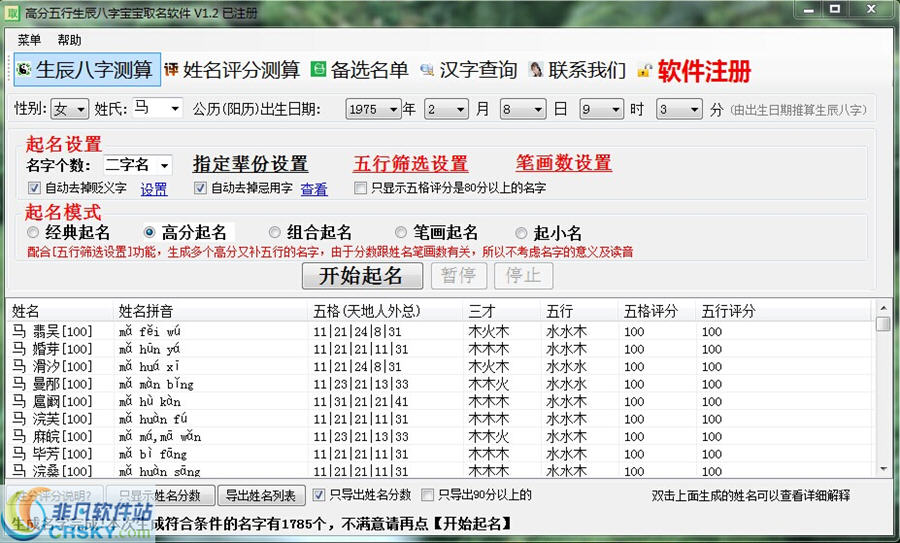The image size is (900, 543).
Task: Open the birth year dropdown showing 1975
Action: (393, 109)
